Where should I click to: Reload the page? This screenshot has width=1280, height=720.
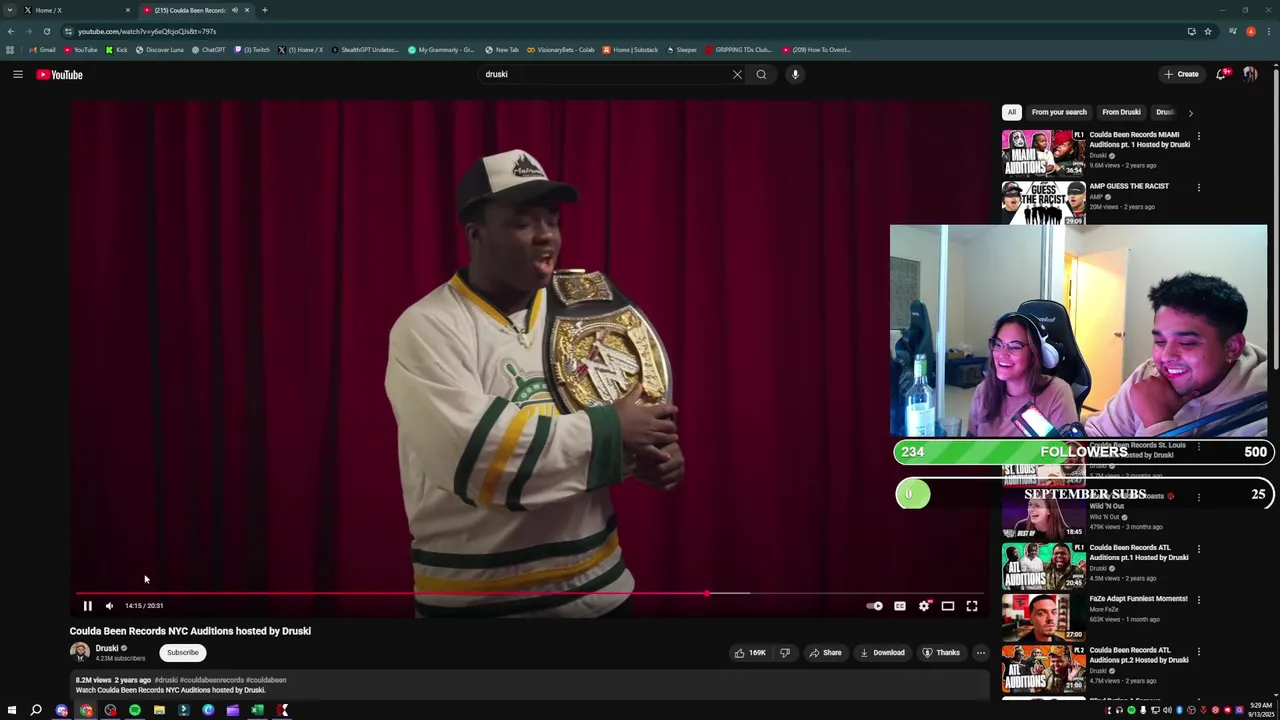(x=46, y=31)
